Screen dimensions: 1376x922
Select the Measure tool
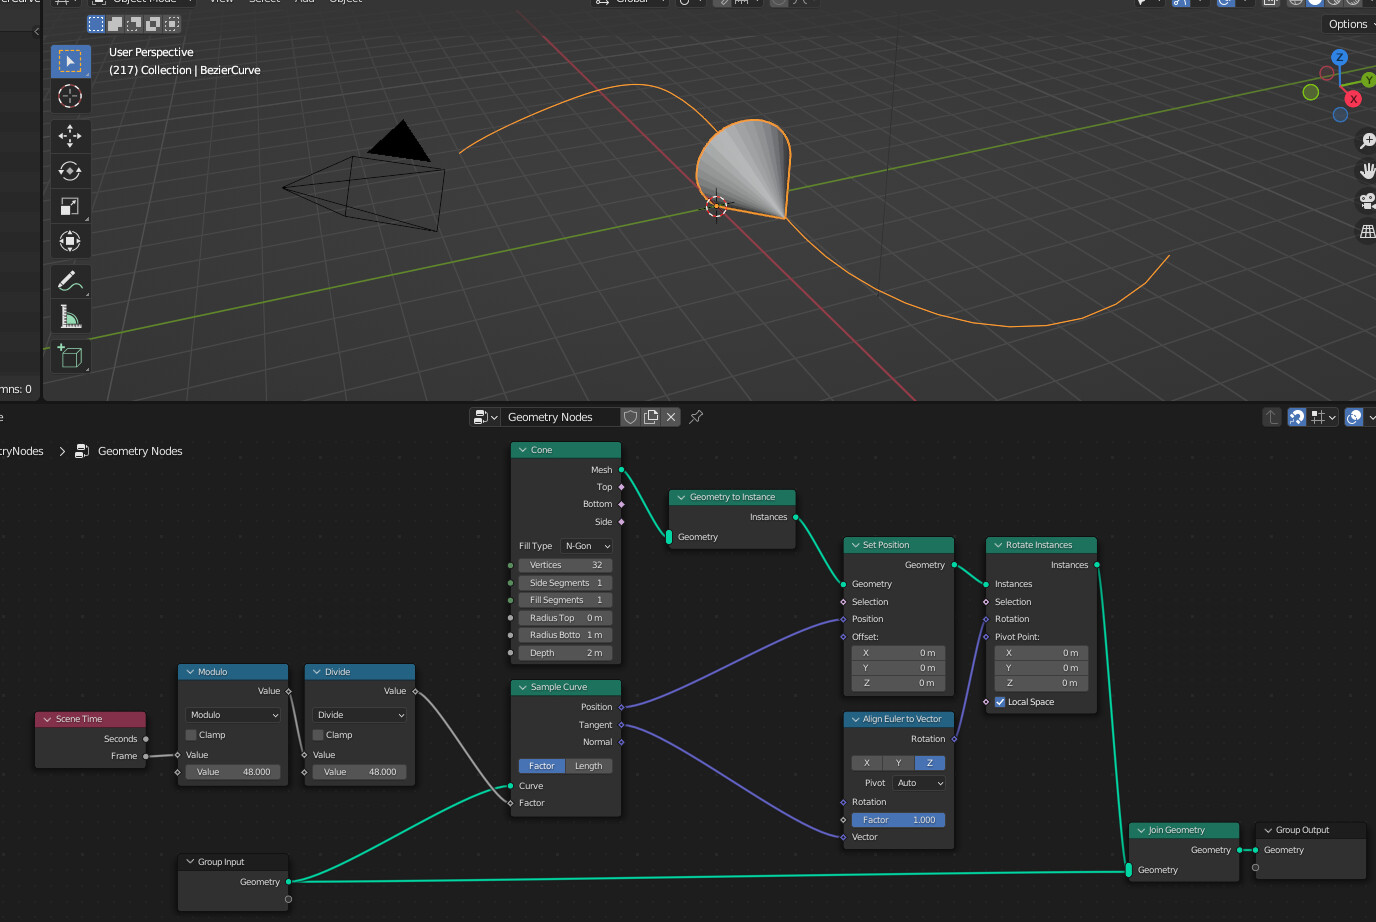(x=71, y=316)
